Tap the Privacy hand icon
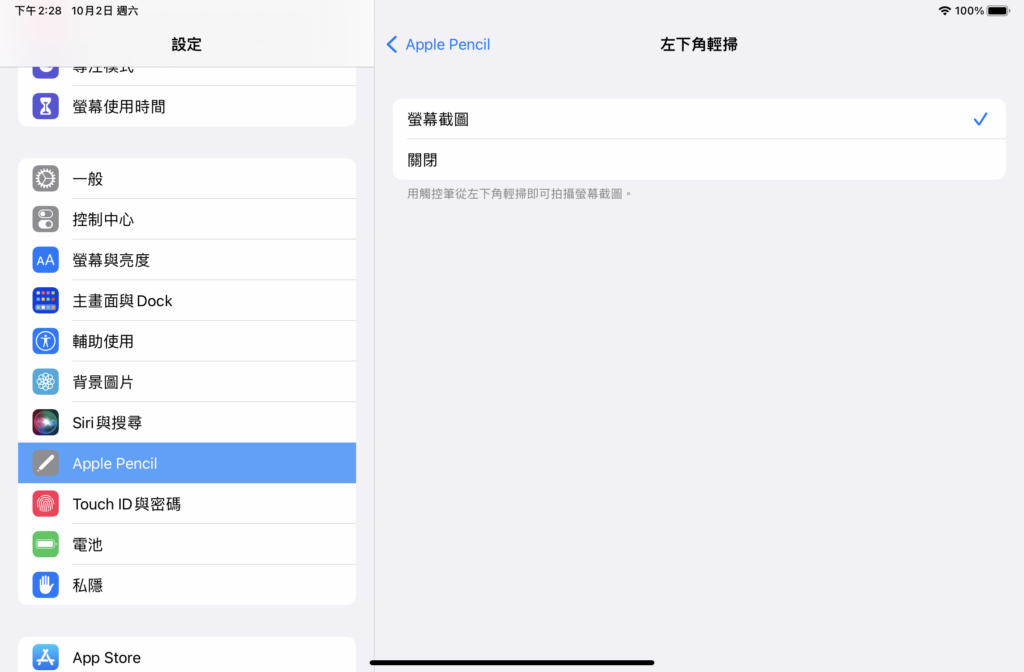 point(46,585)
